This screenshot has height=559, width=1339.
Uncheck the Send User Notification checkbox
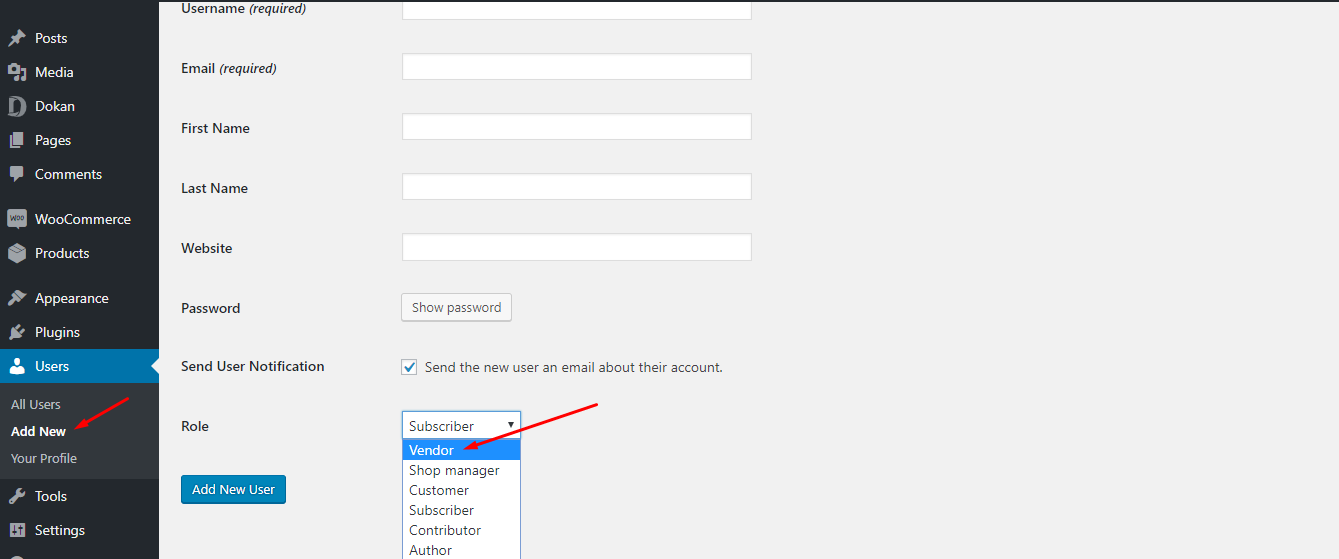[x=410, y=367]
